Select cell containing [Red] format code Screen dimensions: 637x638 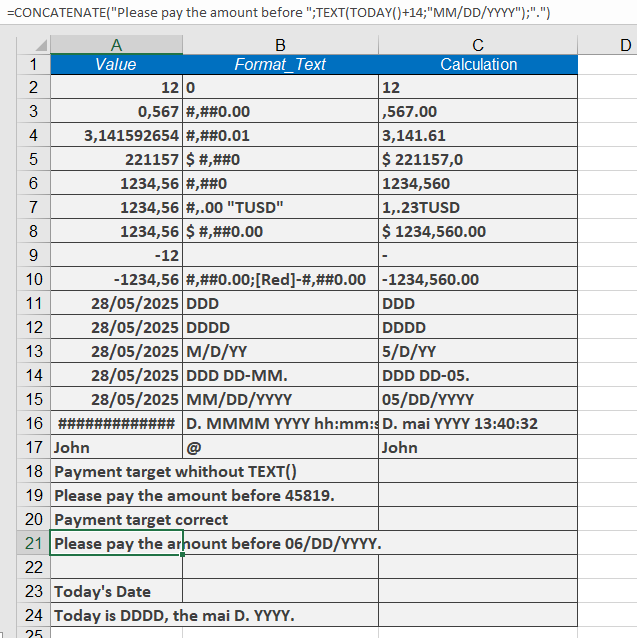pyautogui.click(x=280, y=279)
